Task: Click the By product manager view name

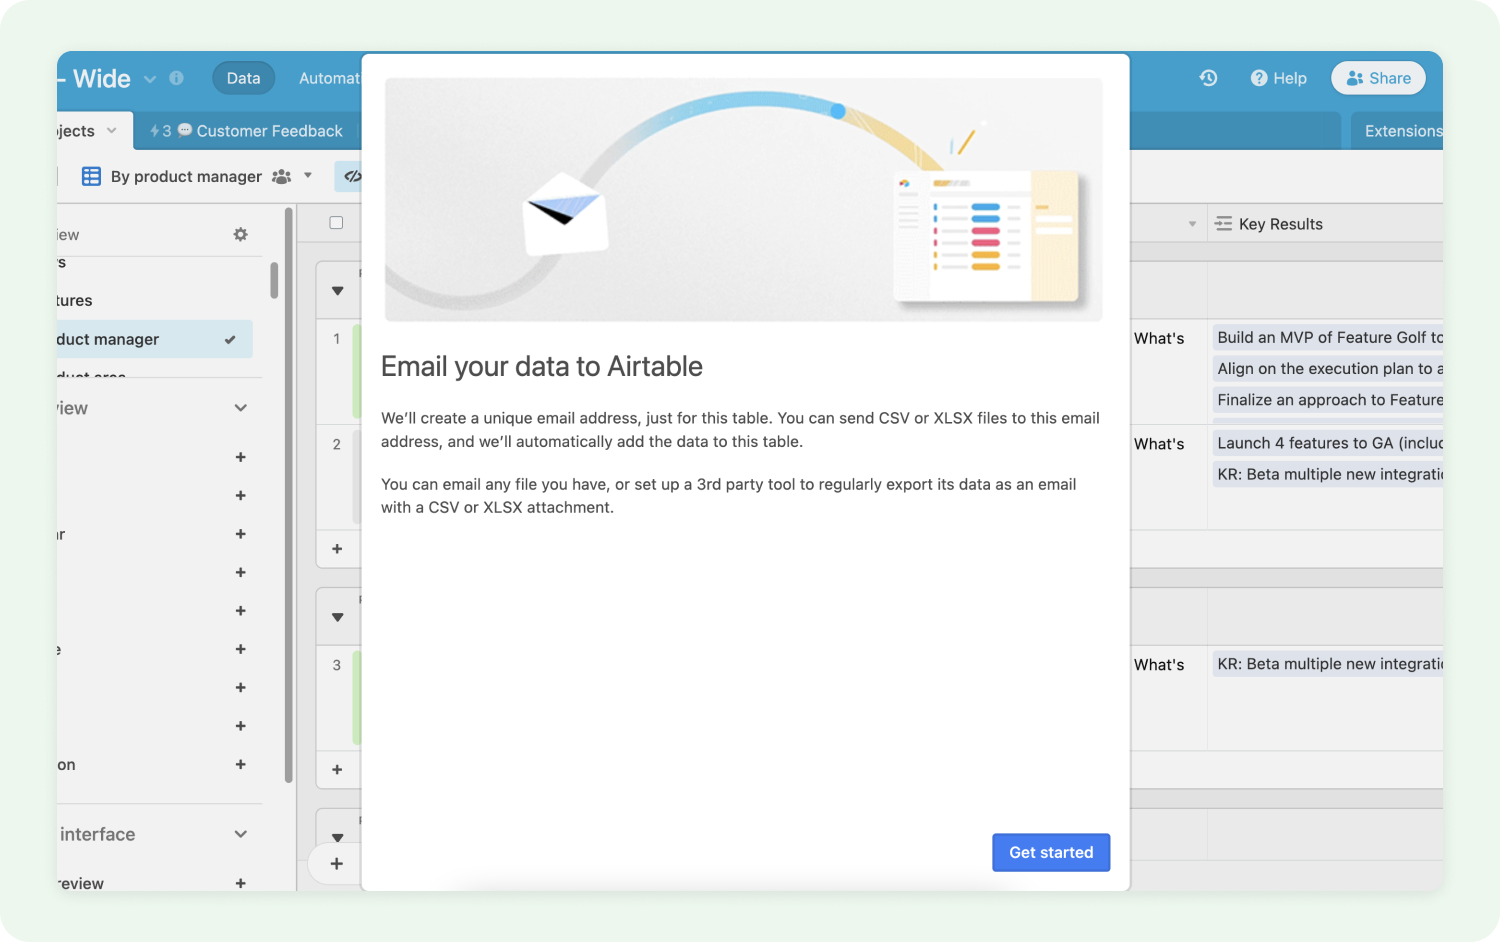Action: 186,176
